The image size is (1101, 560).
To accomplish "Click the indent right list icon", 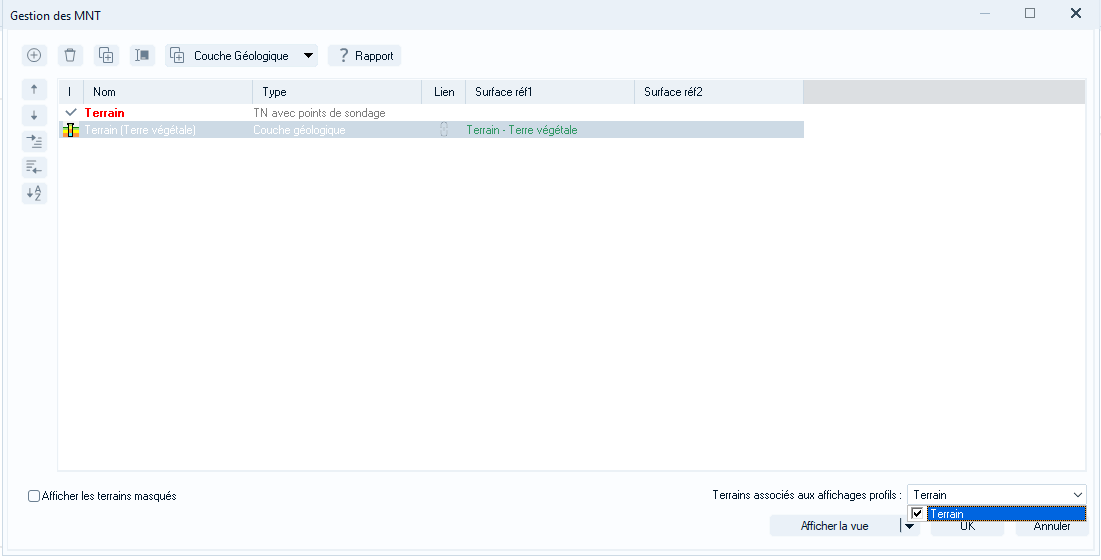I will [x=34, y=142].
